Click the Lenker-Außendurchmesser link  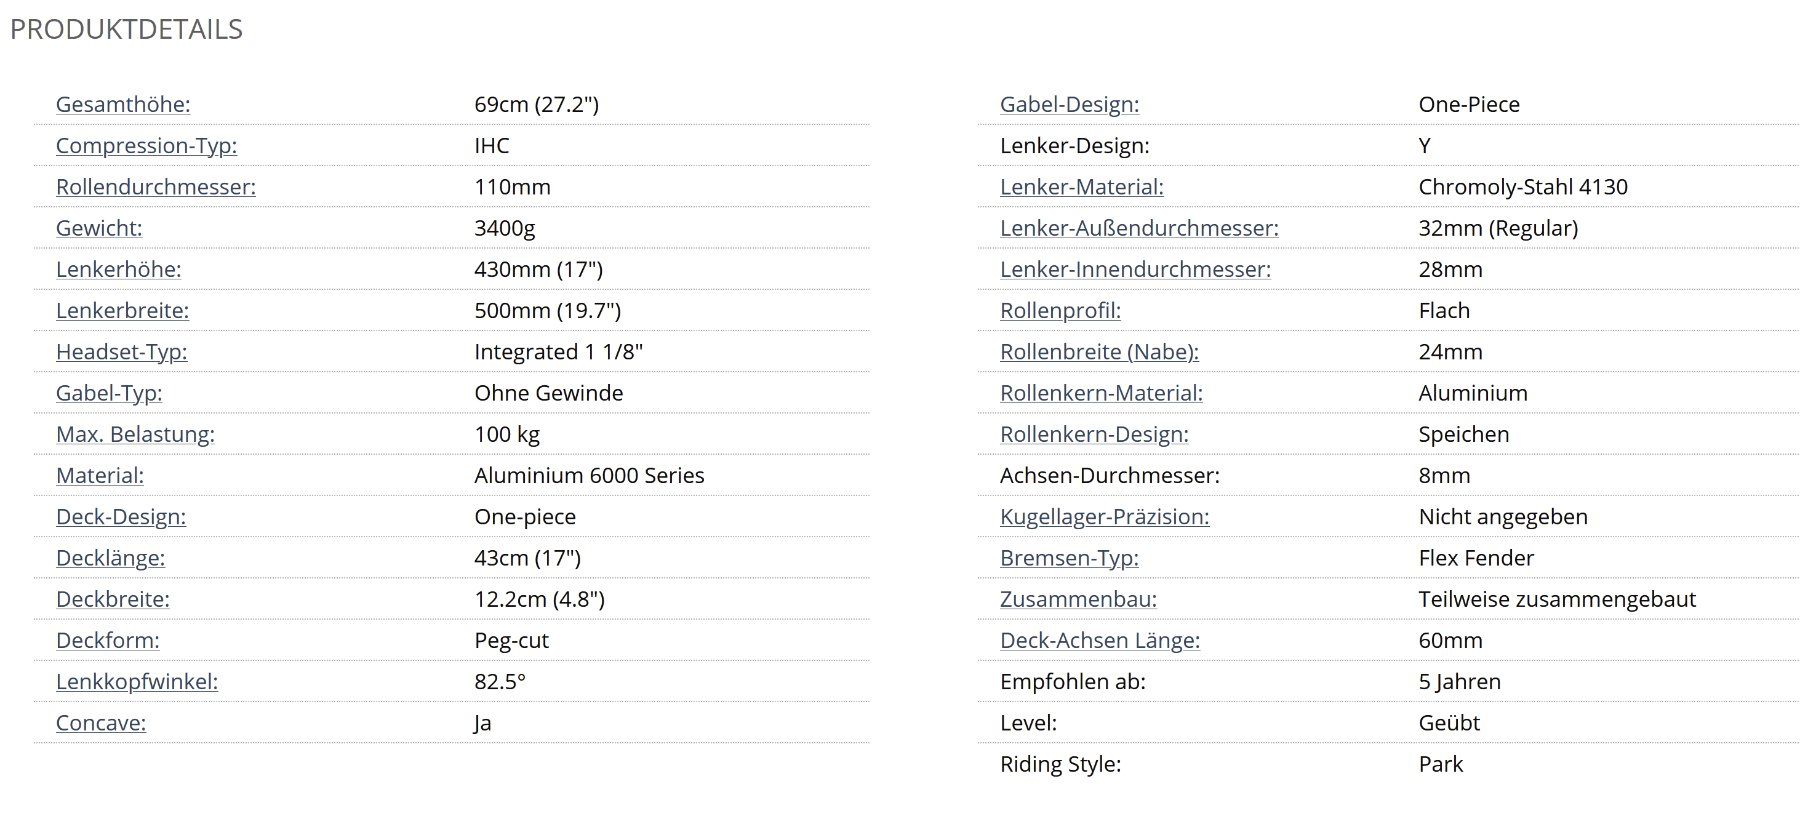[x=1139, y=228]
